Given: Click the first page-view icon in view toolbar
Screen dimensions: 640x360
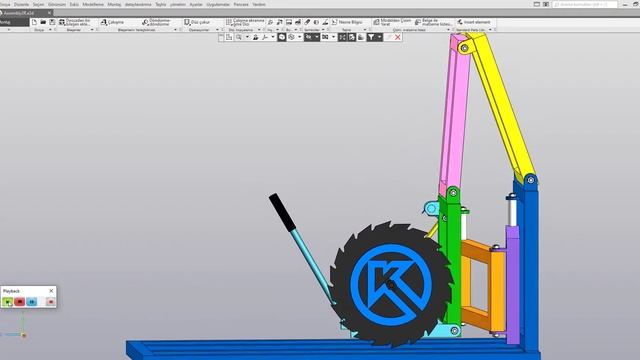Looking at the screenshot, I should click(x=221, y=37).
